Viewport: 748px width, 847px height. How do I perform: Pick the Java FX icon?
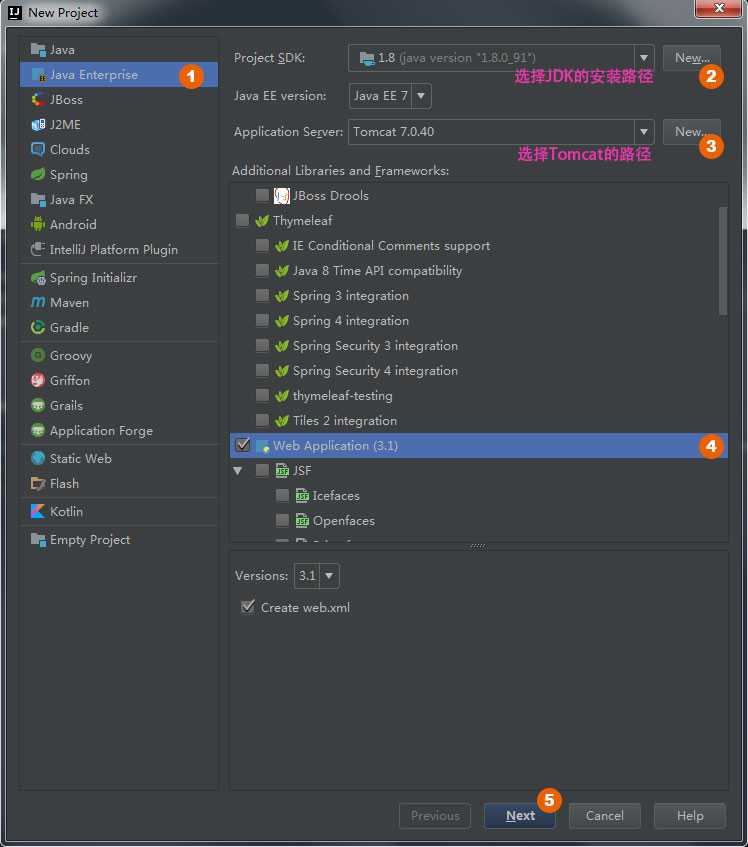pos(38,200)
